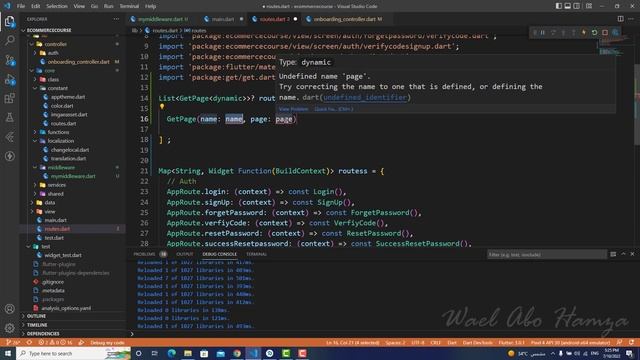Click Step Into in debug toolbar
Screen dimensions: 640x360
tap(564, 32)
